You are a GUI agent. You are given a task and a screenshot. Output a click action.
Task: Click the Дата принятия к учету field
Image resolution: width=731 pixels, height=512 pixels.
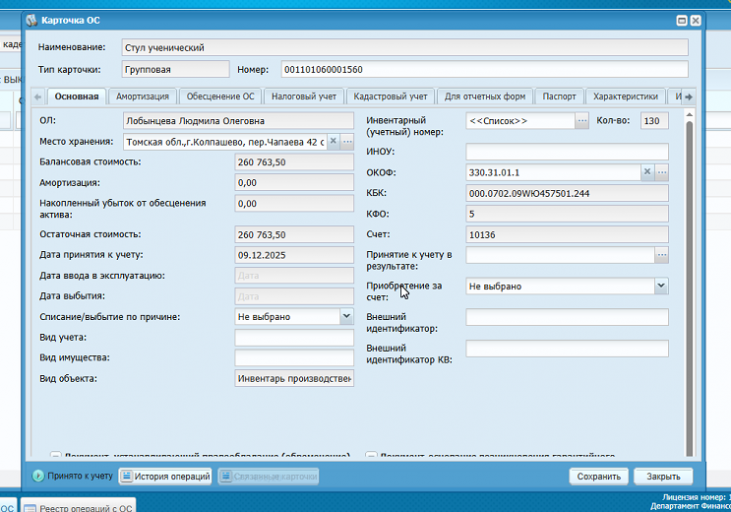point(294,255)
